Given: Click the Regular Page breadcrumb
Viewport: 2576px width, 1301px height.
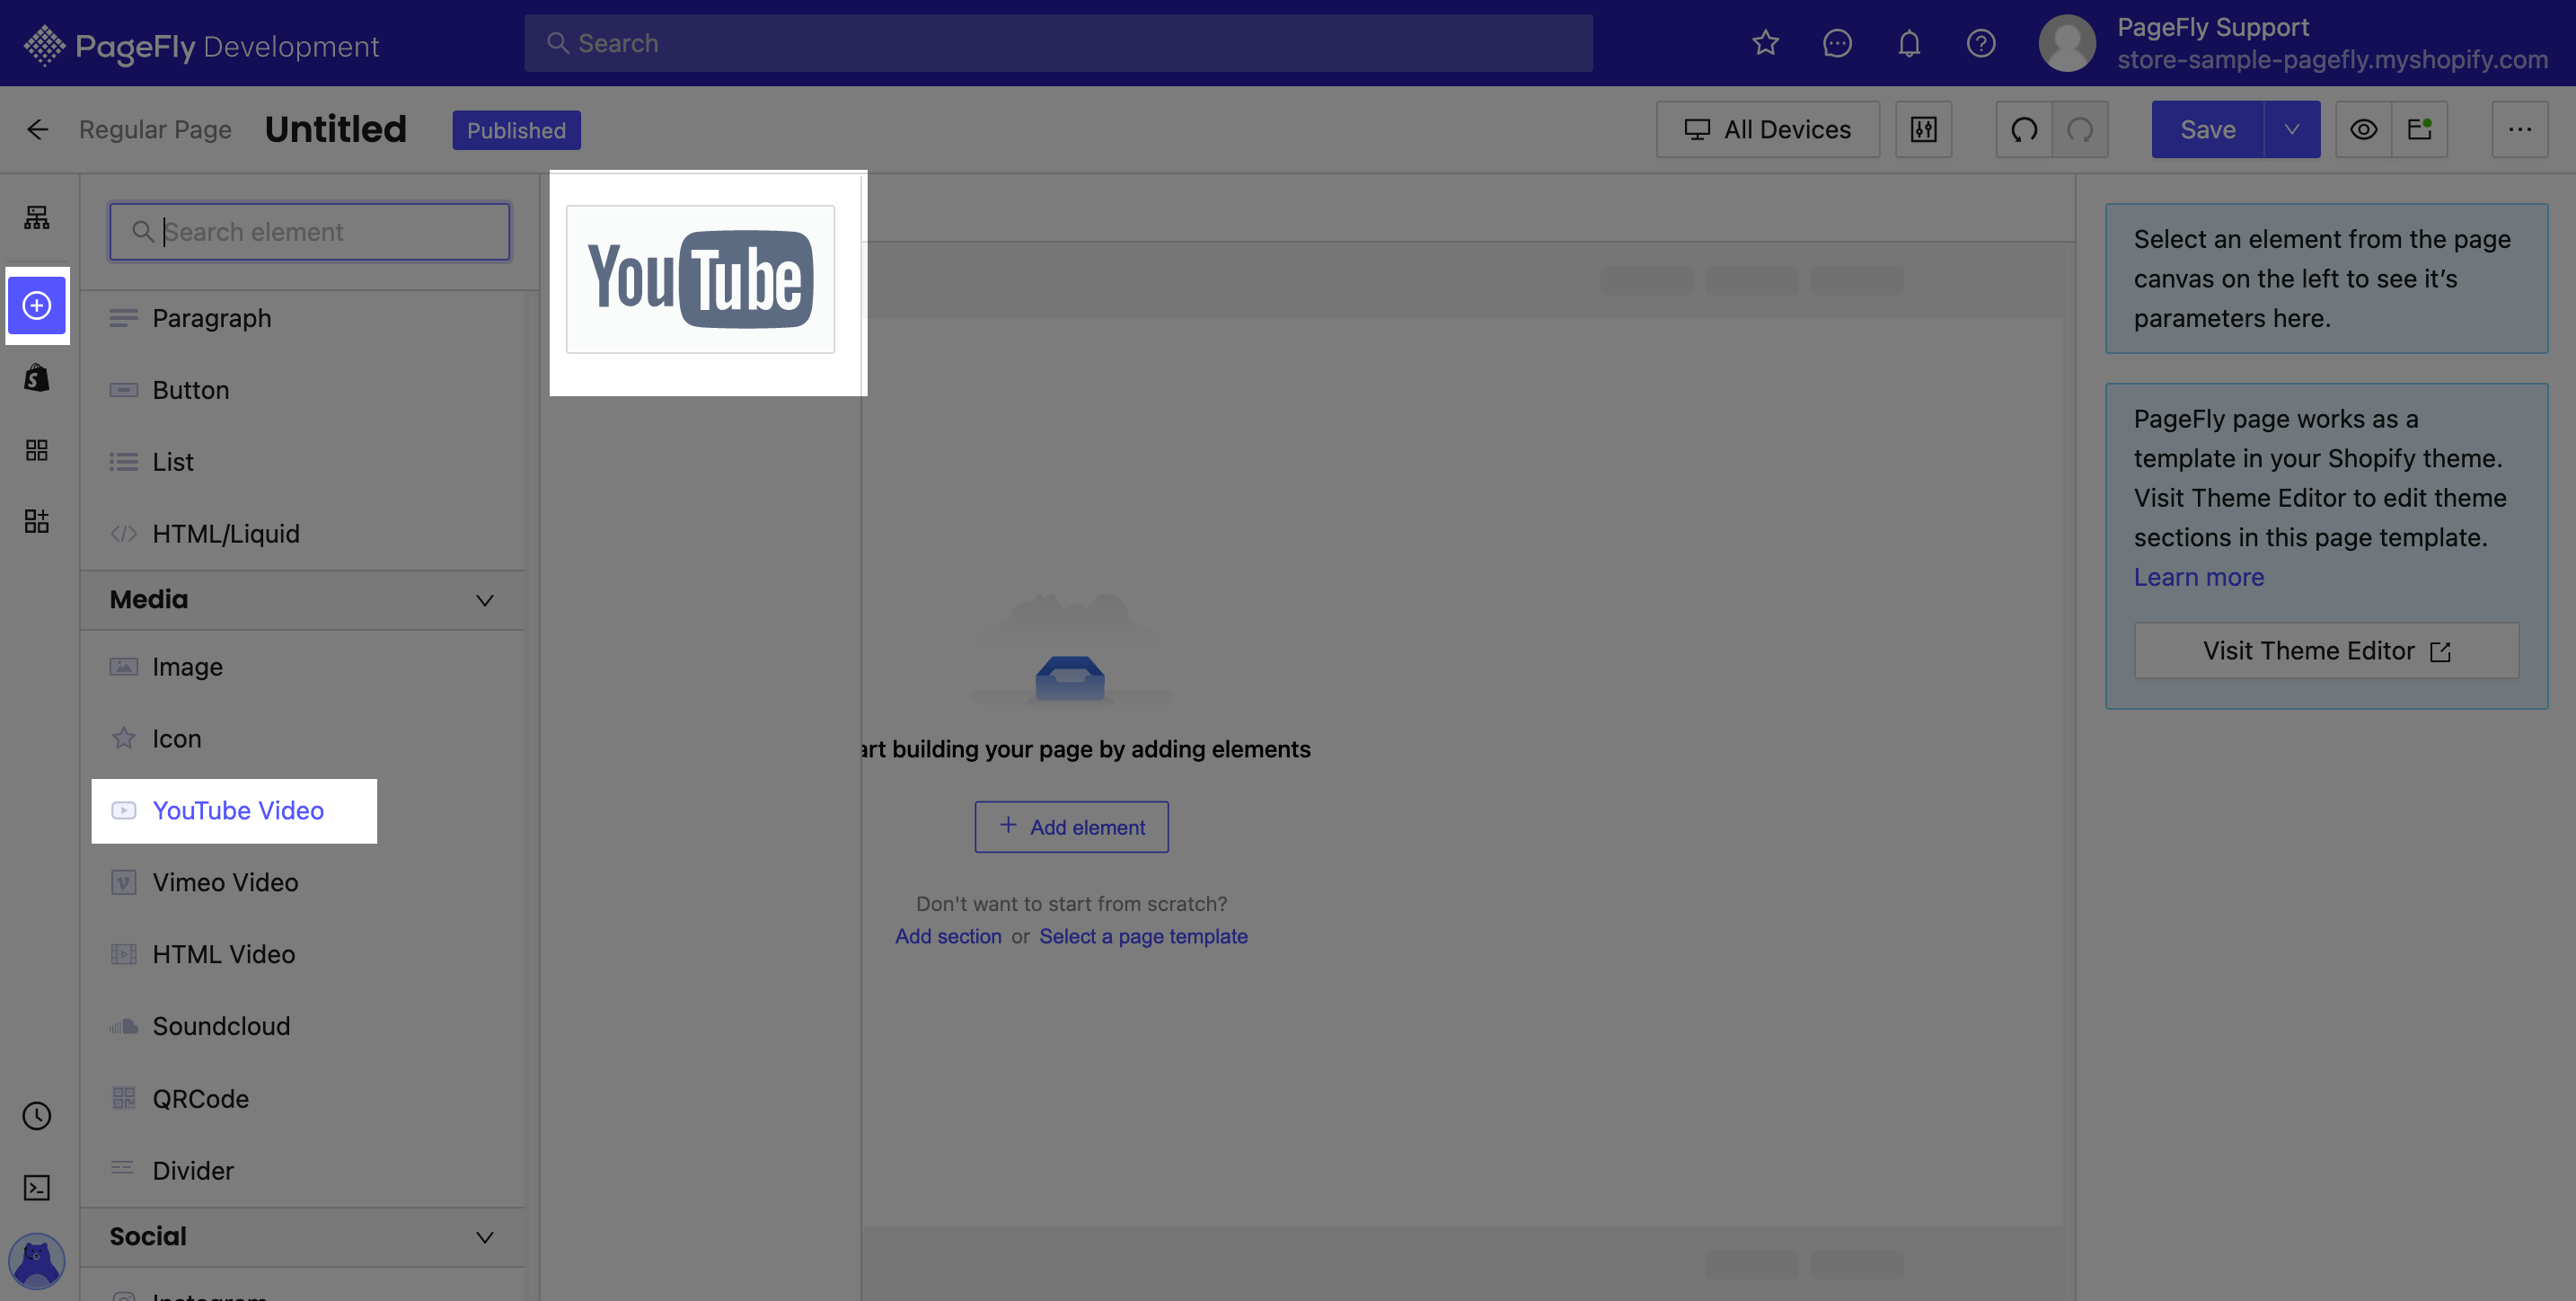Looking at the screenshot, I should pos(155,130).
